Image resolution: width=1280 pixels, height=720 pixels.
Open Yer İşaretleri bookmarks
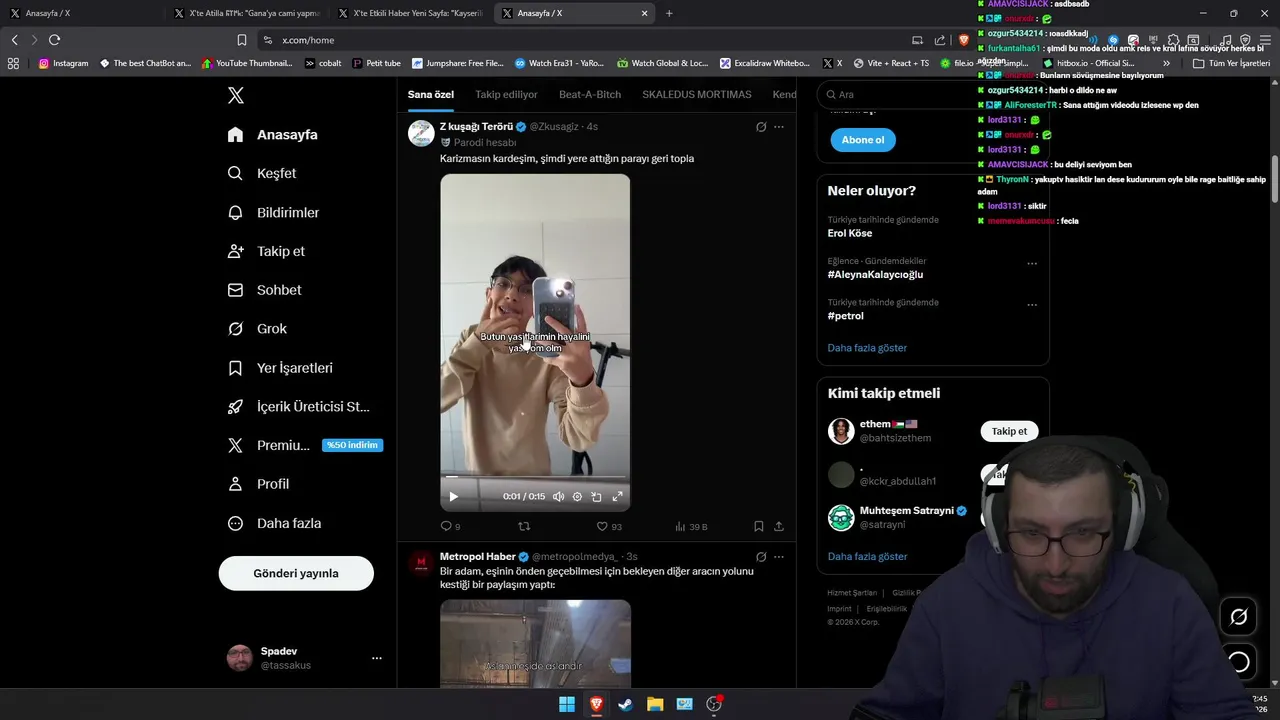280,368
